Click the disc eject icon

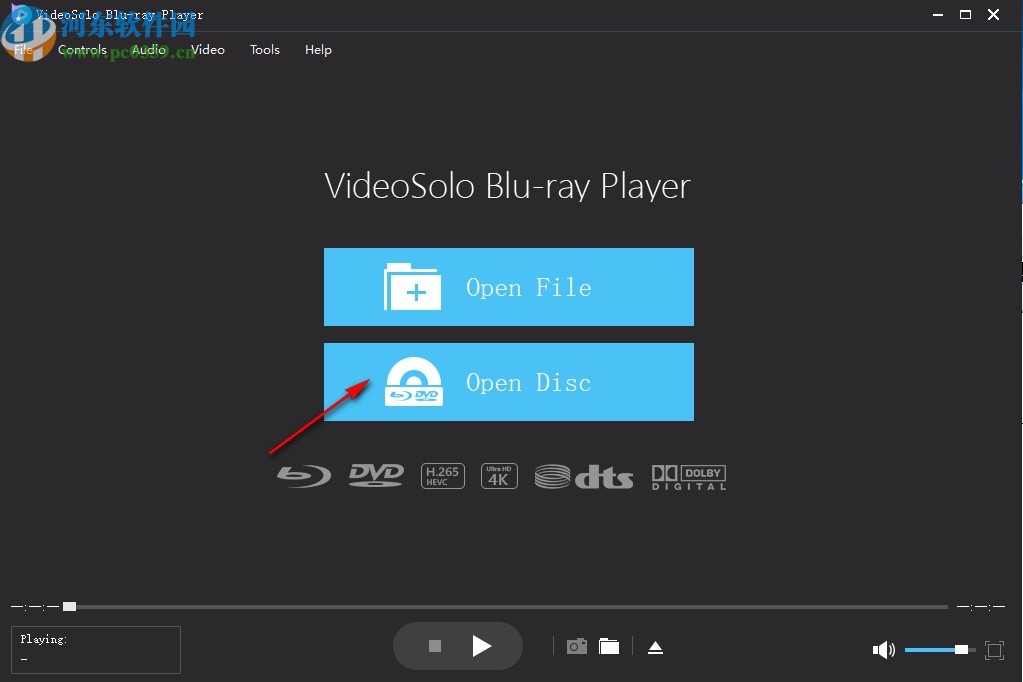[x=655, y=646]
